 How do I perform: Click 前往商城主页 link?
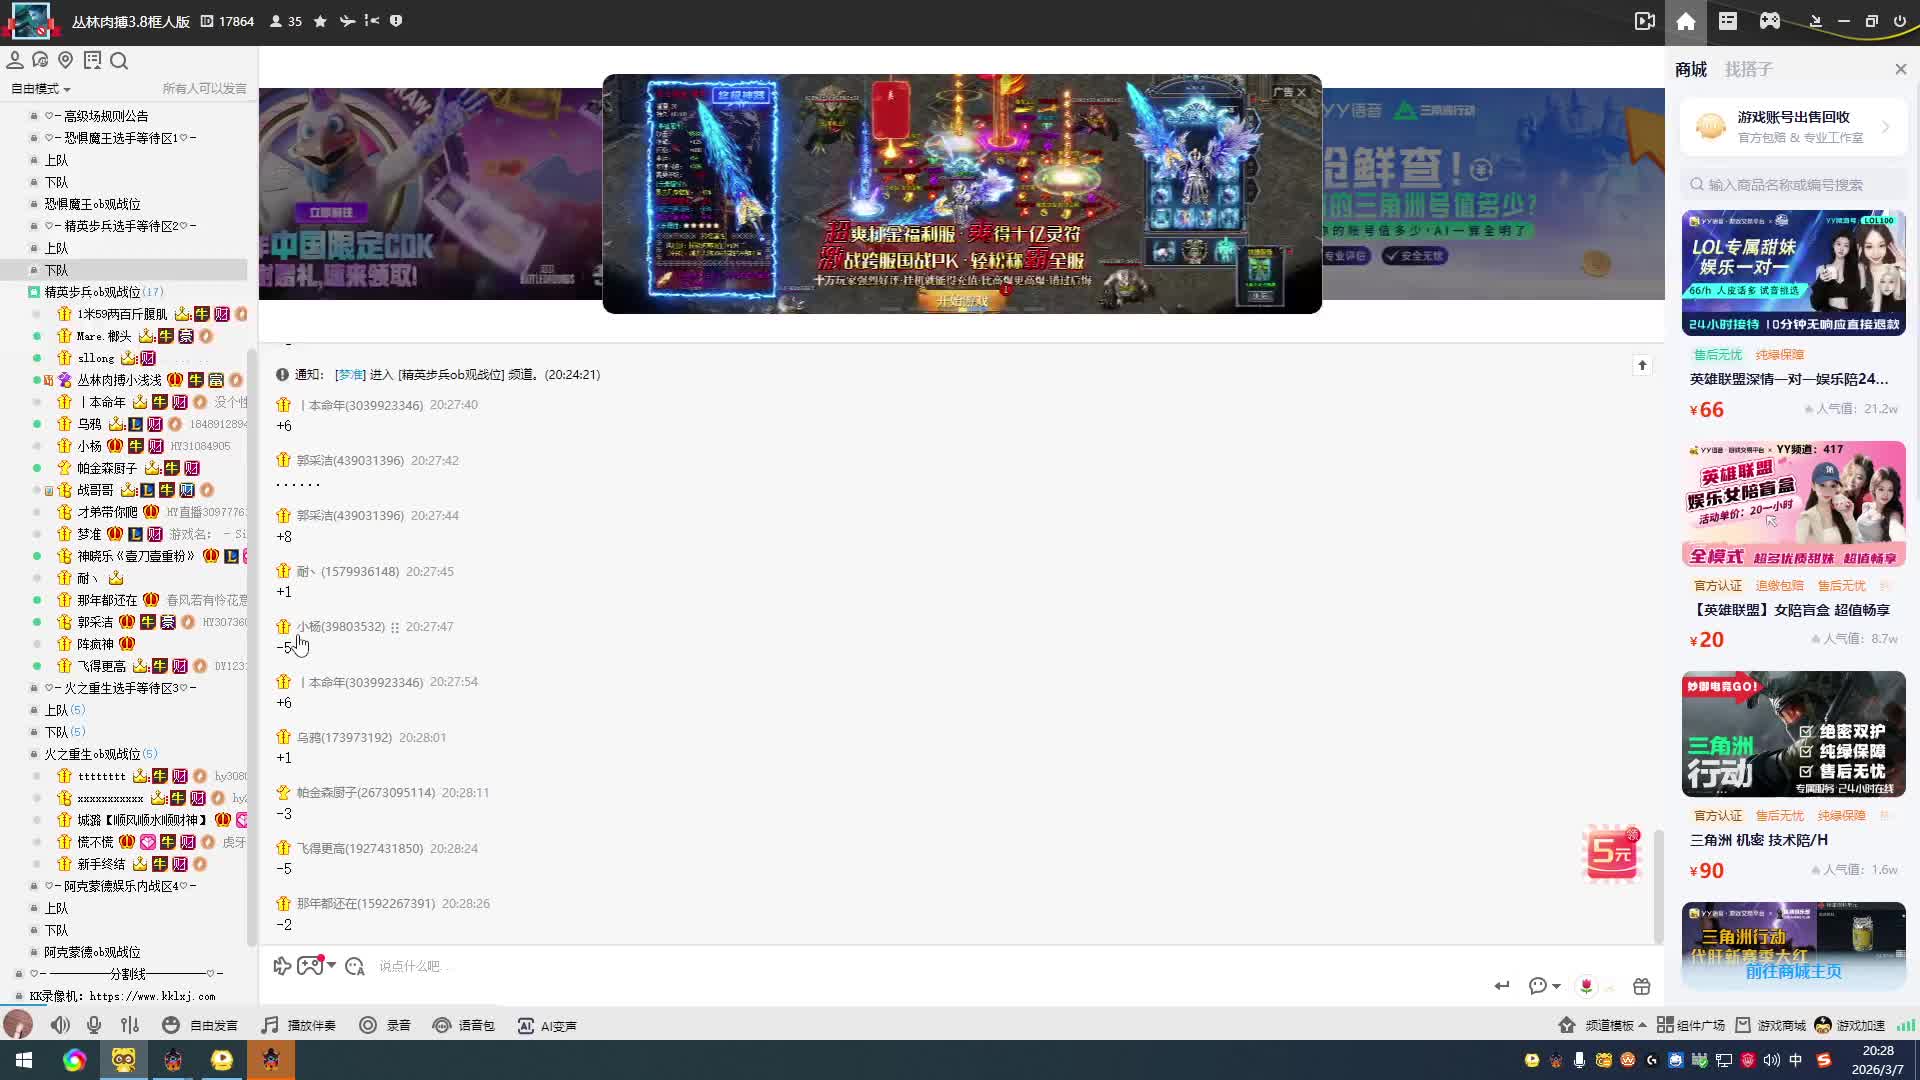pos(1793,971)
